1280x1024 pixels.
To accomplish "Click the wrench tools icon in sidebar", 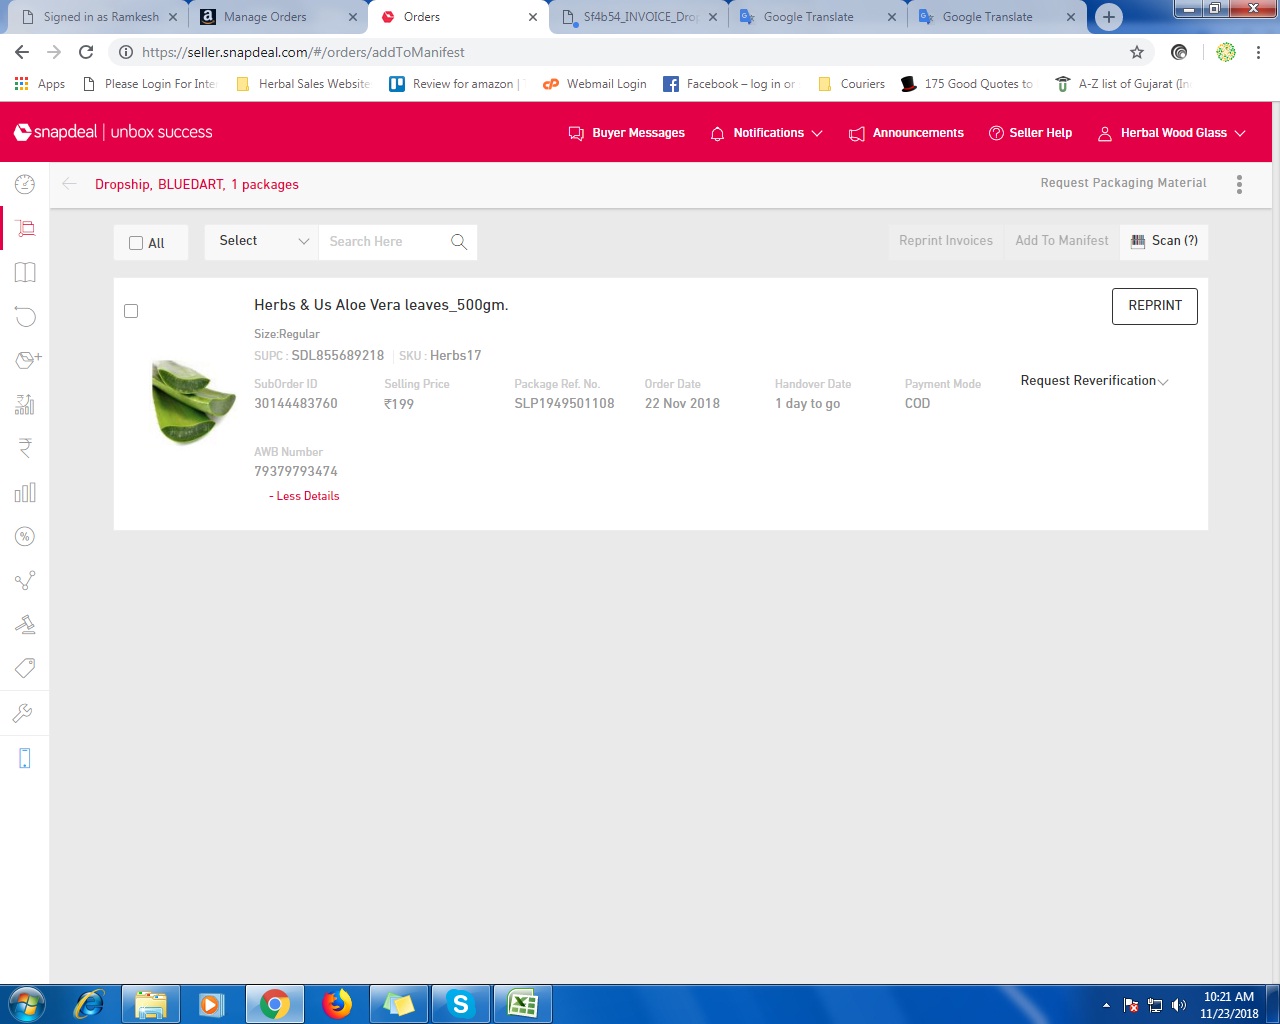I will (25, 712).
